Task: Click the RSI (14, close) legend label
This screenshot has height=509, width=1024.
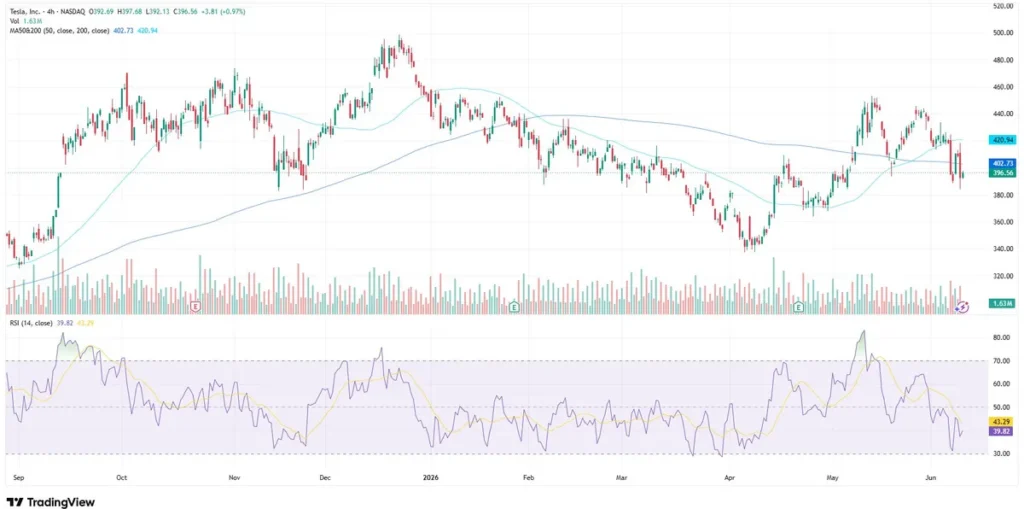Action: [31, 323]
